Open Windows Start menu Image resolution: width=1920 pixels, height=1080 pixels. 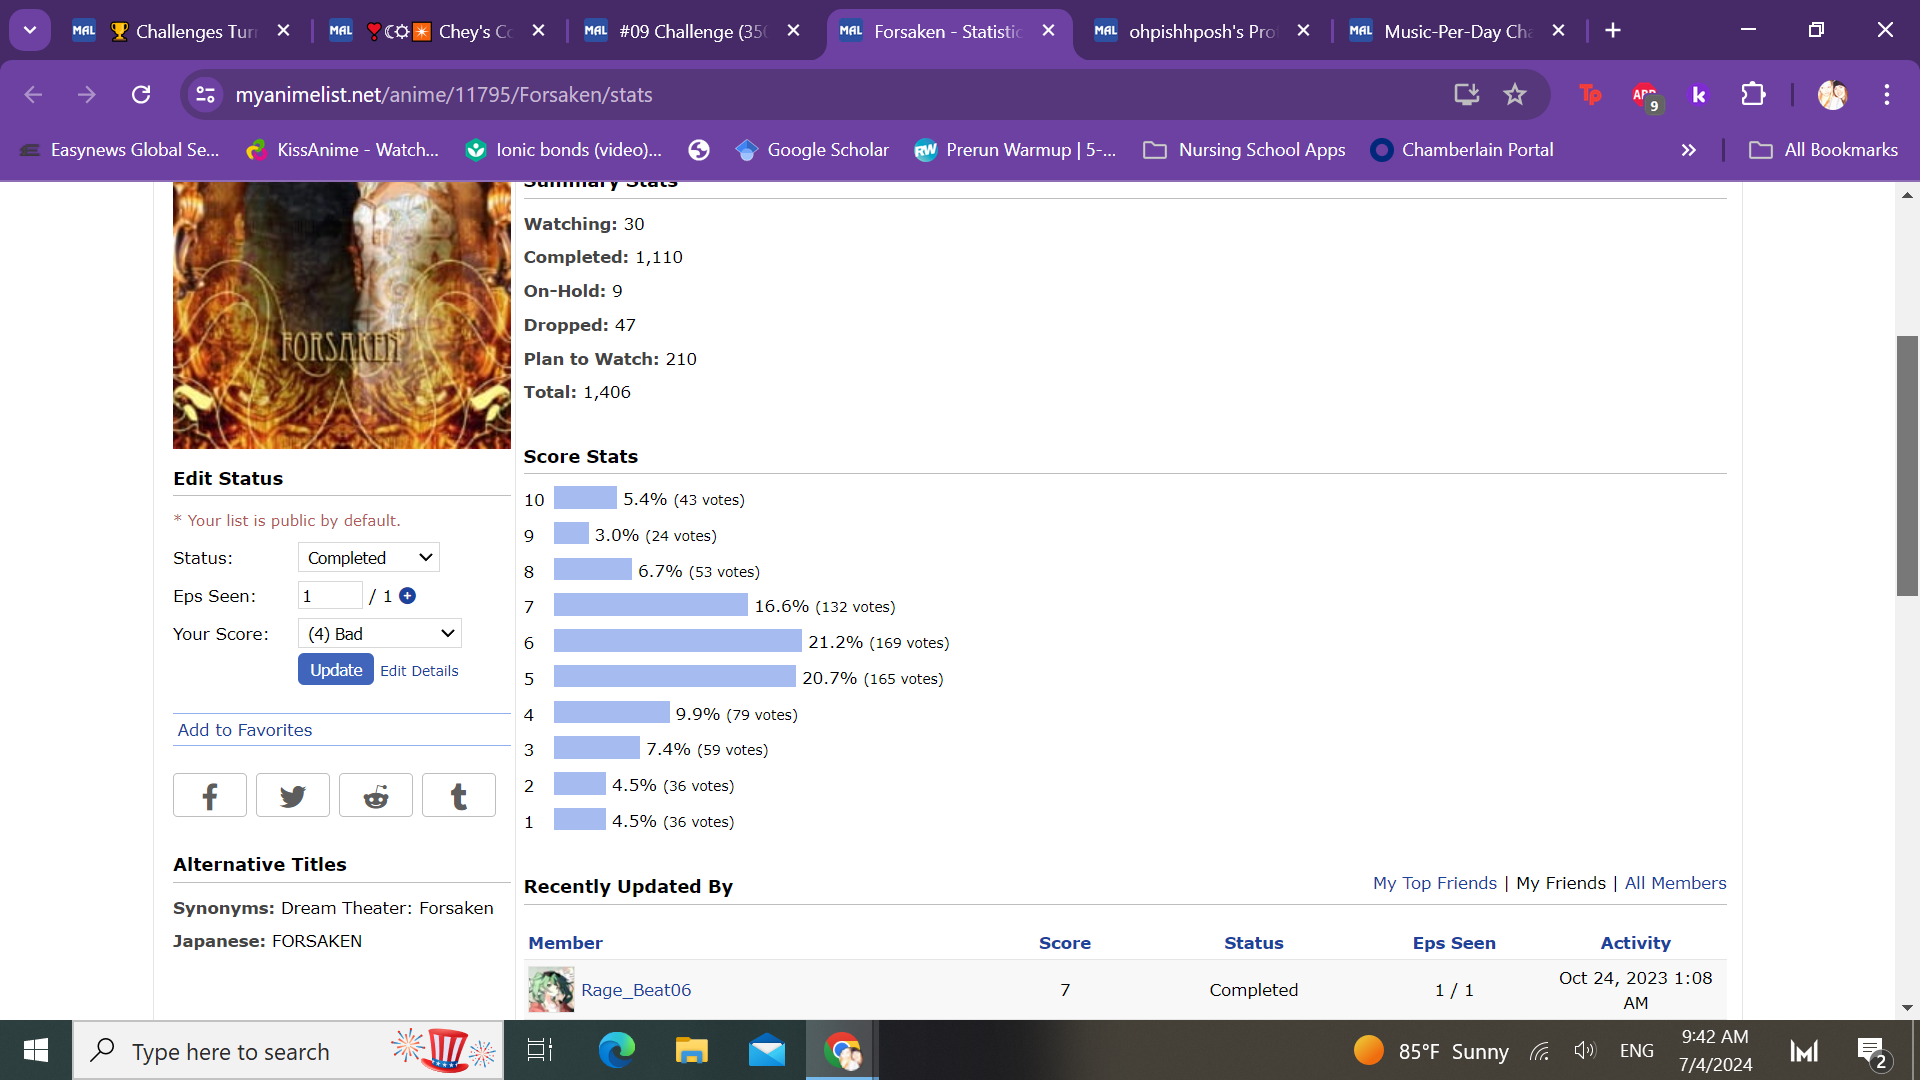(x=36, y=1050)
